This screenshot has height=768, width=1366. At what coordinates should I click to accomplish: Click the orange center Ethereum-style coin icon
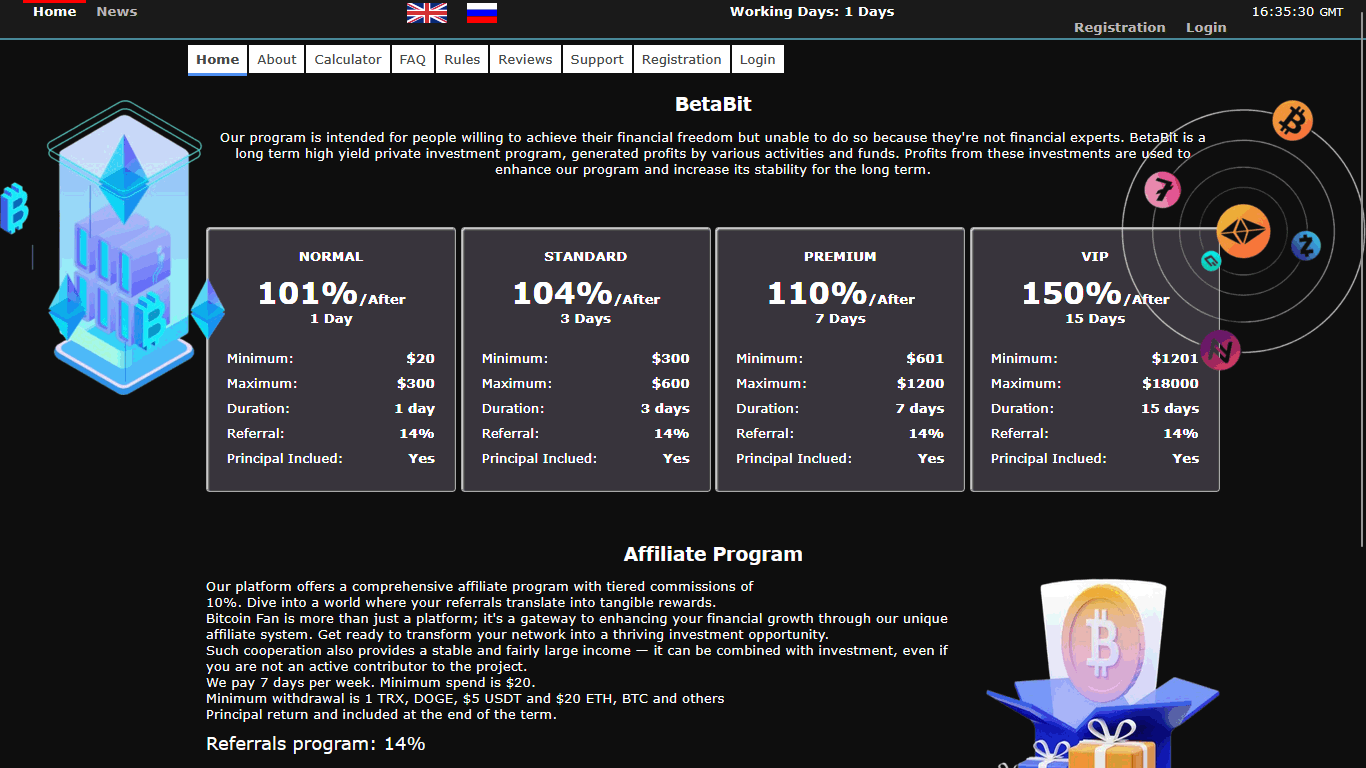[x=1243, y=231]
